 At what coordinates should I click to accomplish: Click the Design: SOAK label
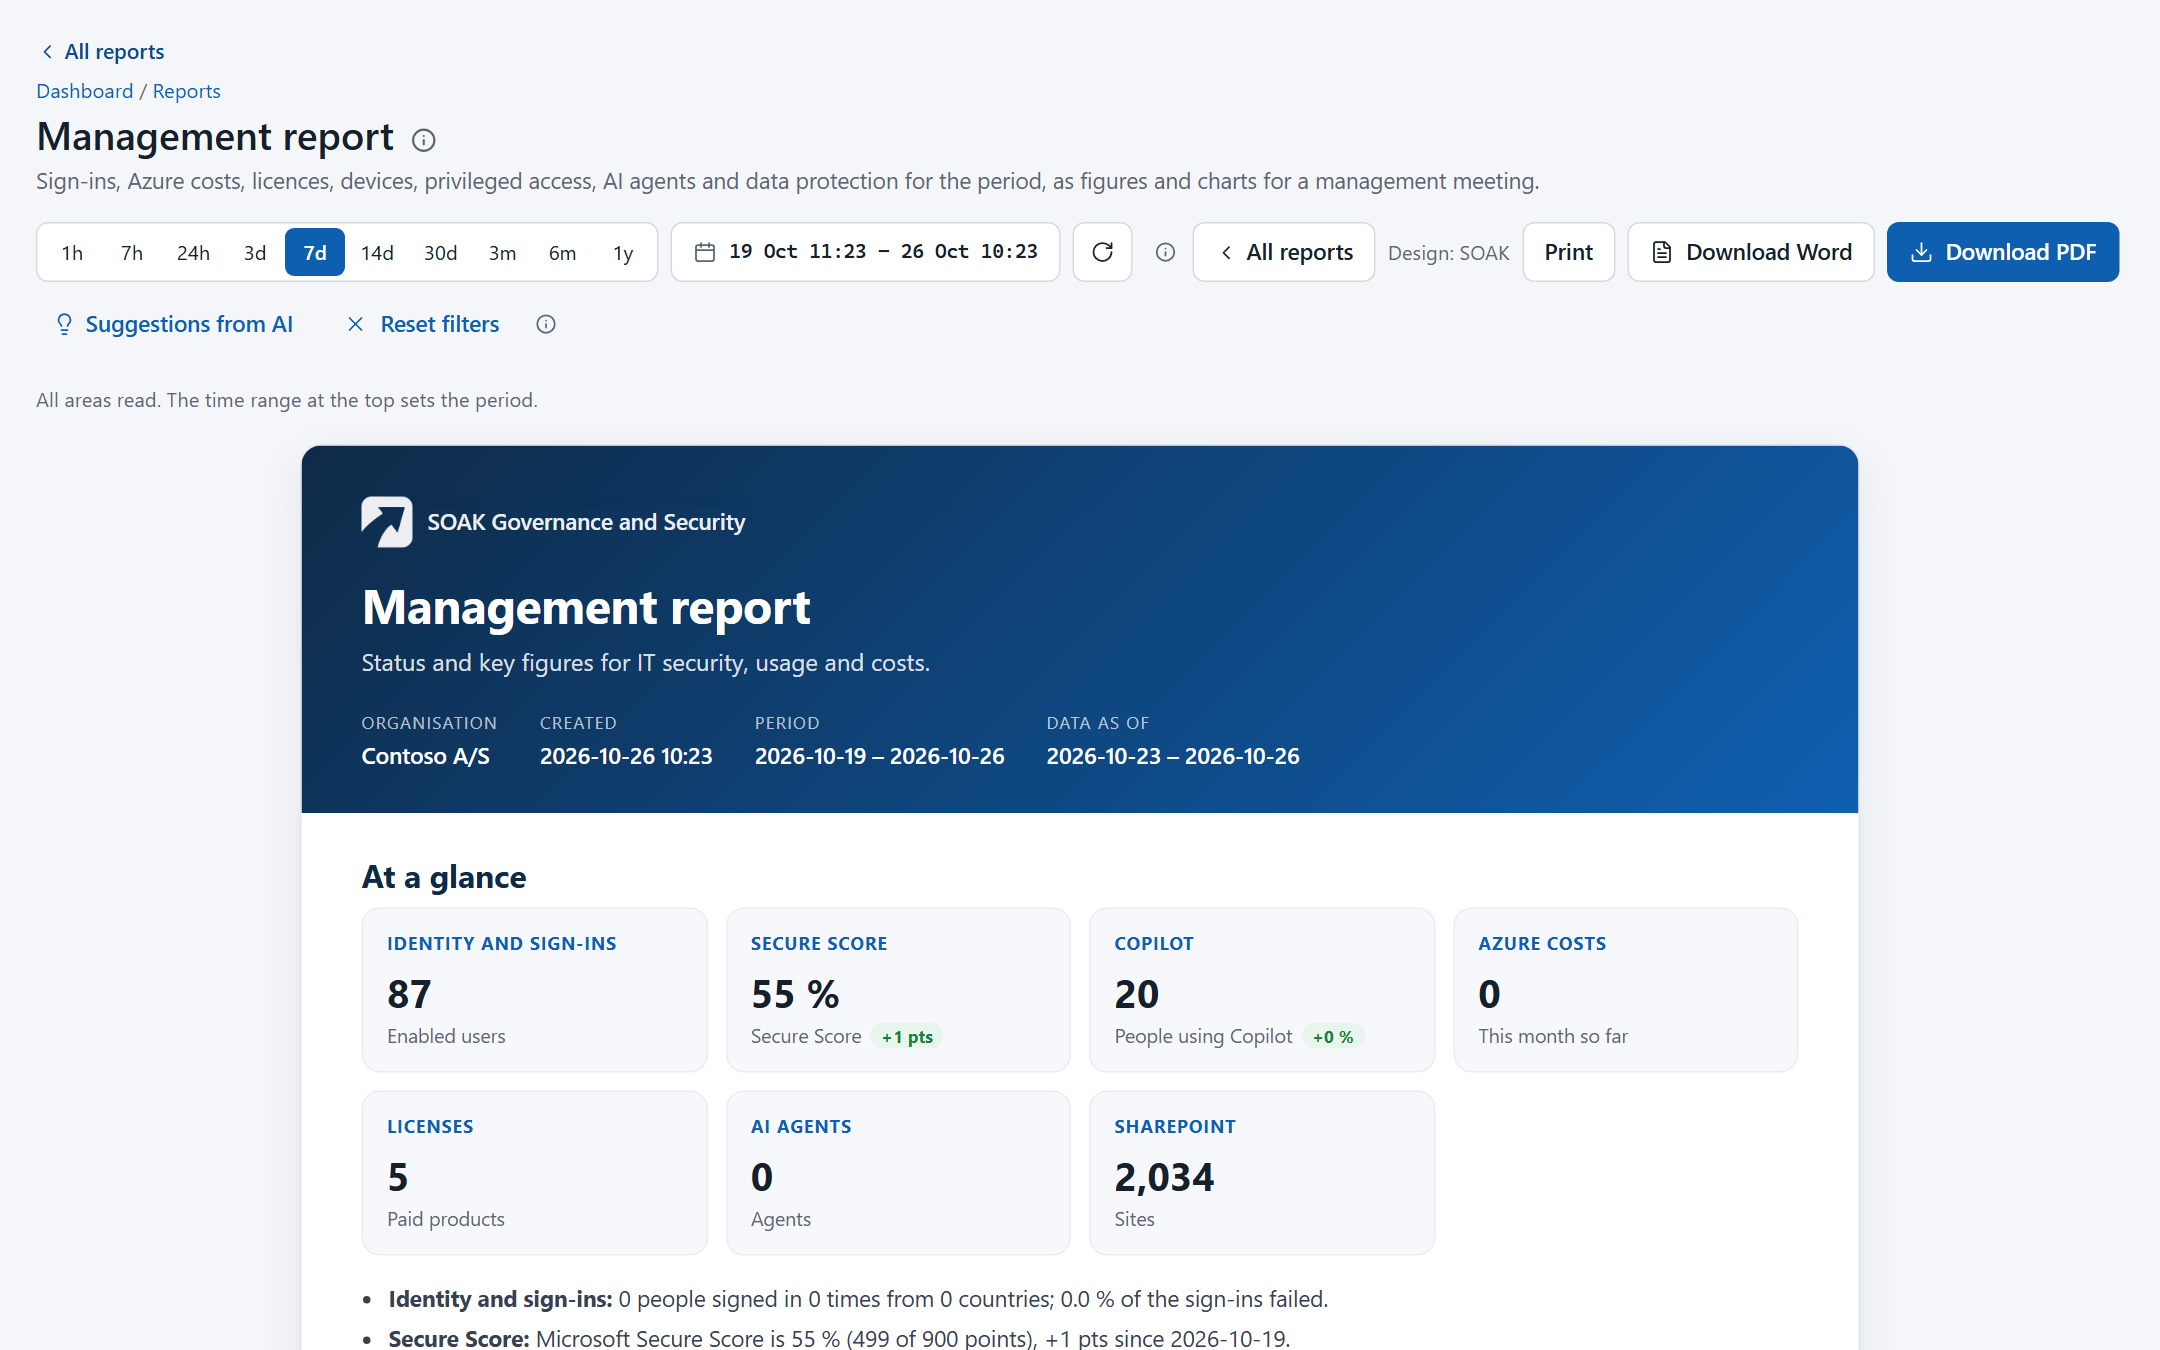(1448, 253)
